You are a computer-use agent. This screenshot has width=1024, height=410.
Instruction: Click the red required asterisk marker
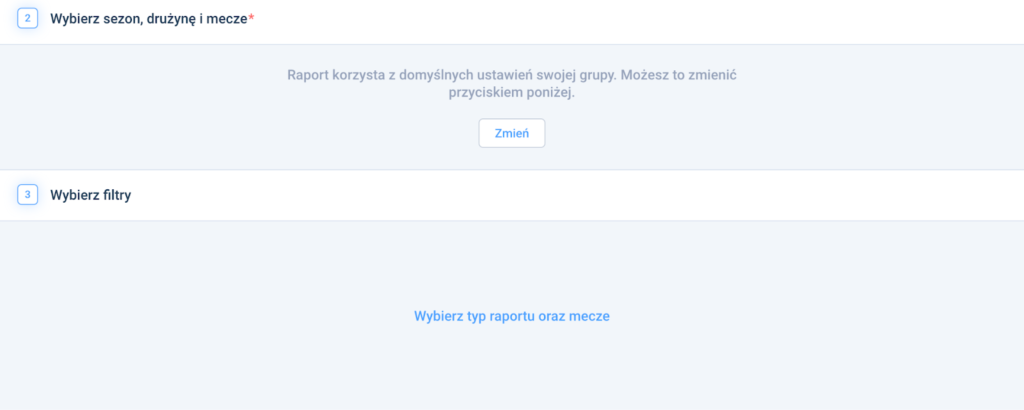(251, 18)
